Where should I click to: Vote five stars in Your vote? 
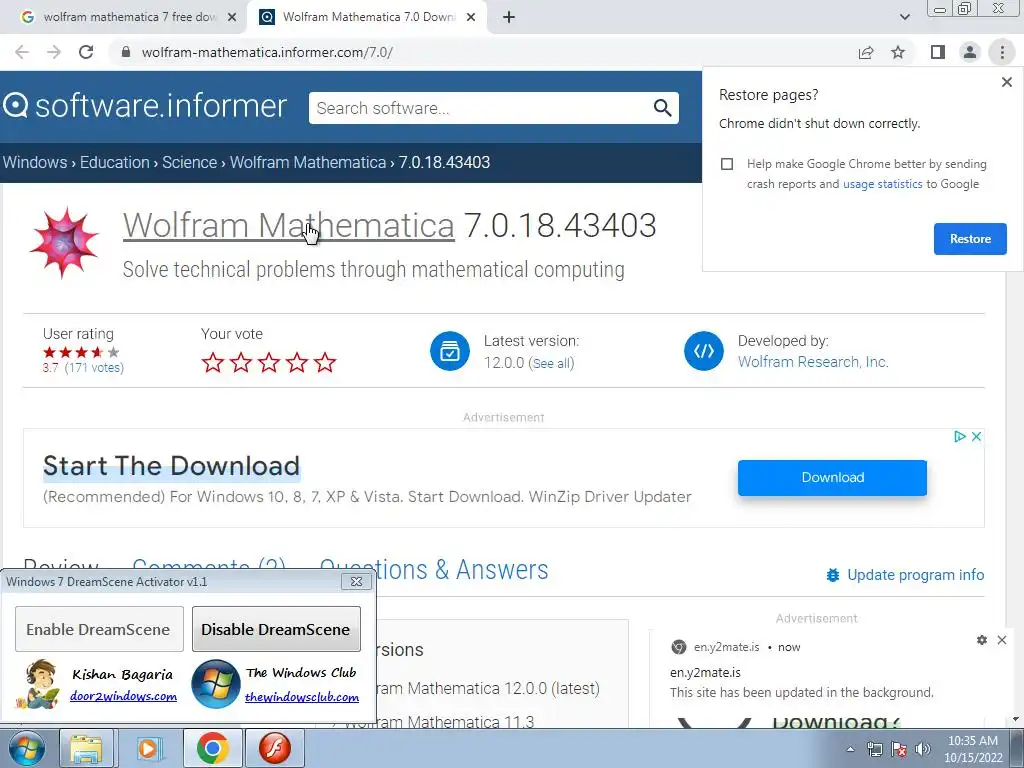pos(325,362)
